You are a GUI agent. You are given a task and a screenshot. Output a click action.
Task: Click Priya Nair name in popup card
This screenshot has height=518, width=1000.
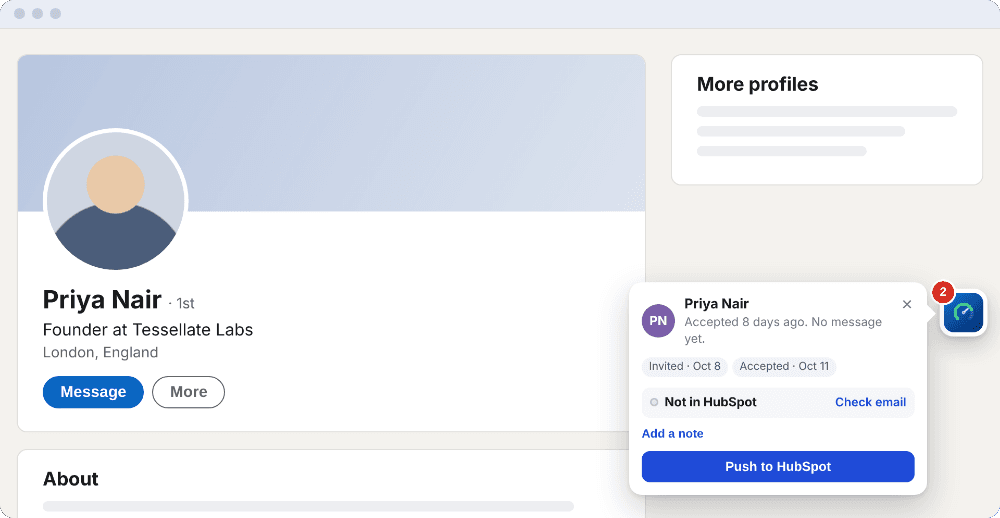[x=716, y=304]
